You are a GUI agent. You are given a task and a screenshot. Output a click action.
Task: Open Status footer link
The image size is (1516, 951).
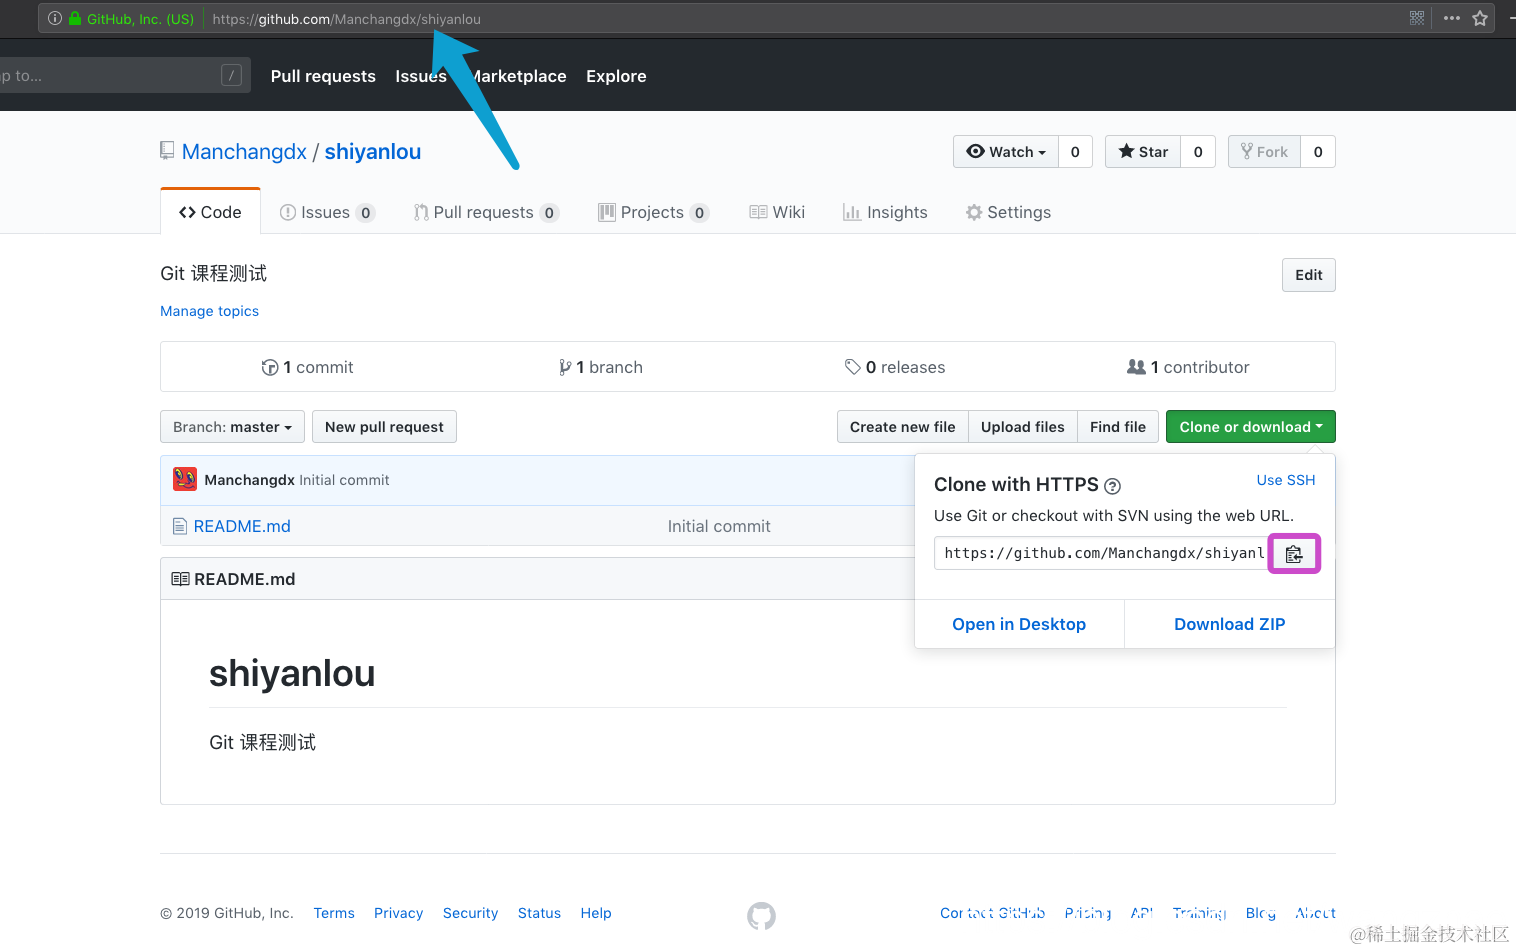539,913
